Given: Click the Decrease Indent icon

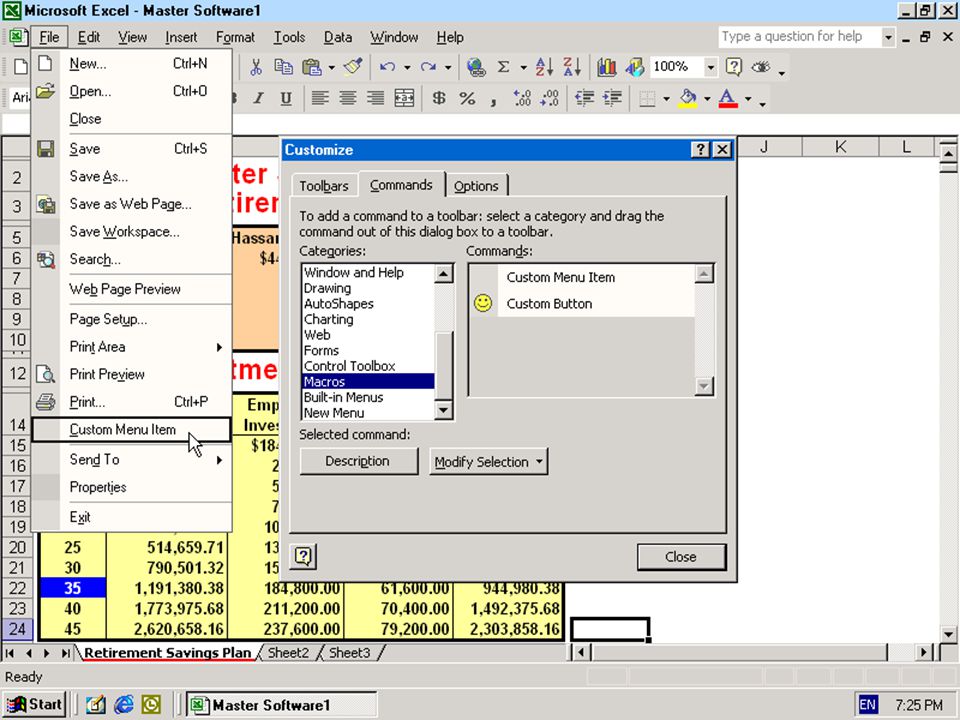Looking at the screenshot, I should (x=585, y=98).
